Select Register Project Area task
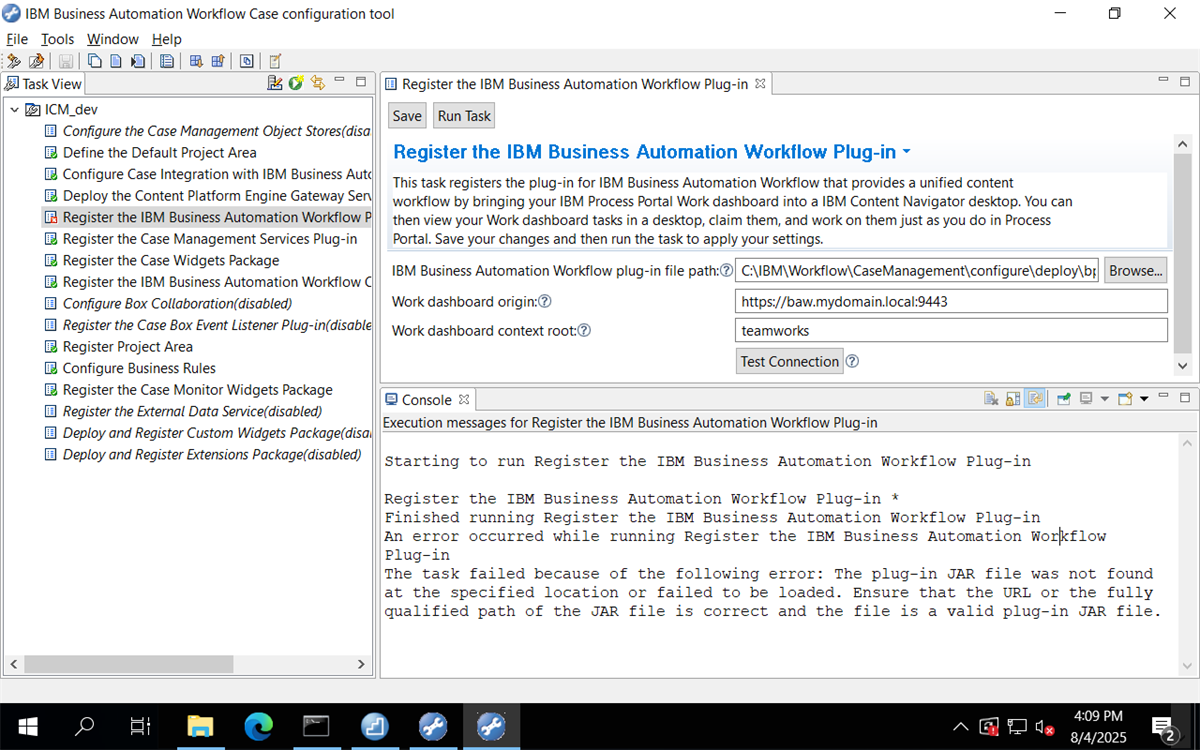The height and width of the screenshot is (750, 1200). (128, 347)
